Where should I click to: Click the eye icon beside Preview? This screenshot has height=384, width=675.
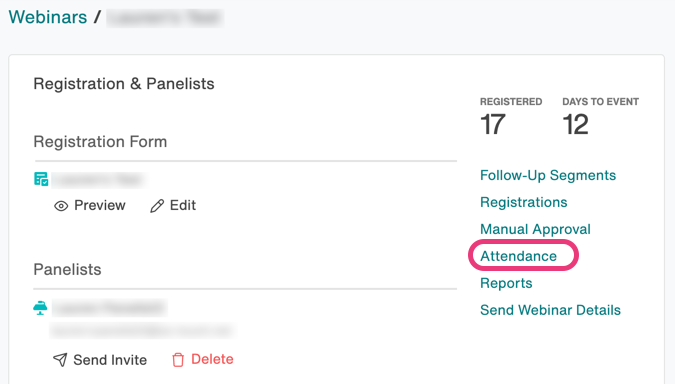(61, 206)
